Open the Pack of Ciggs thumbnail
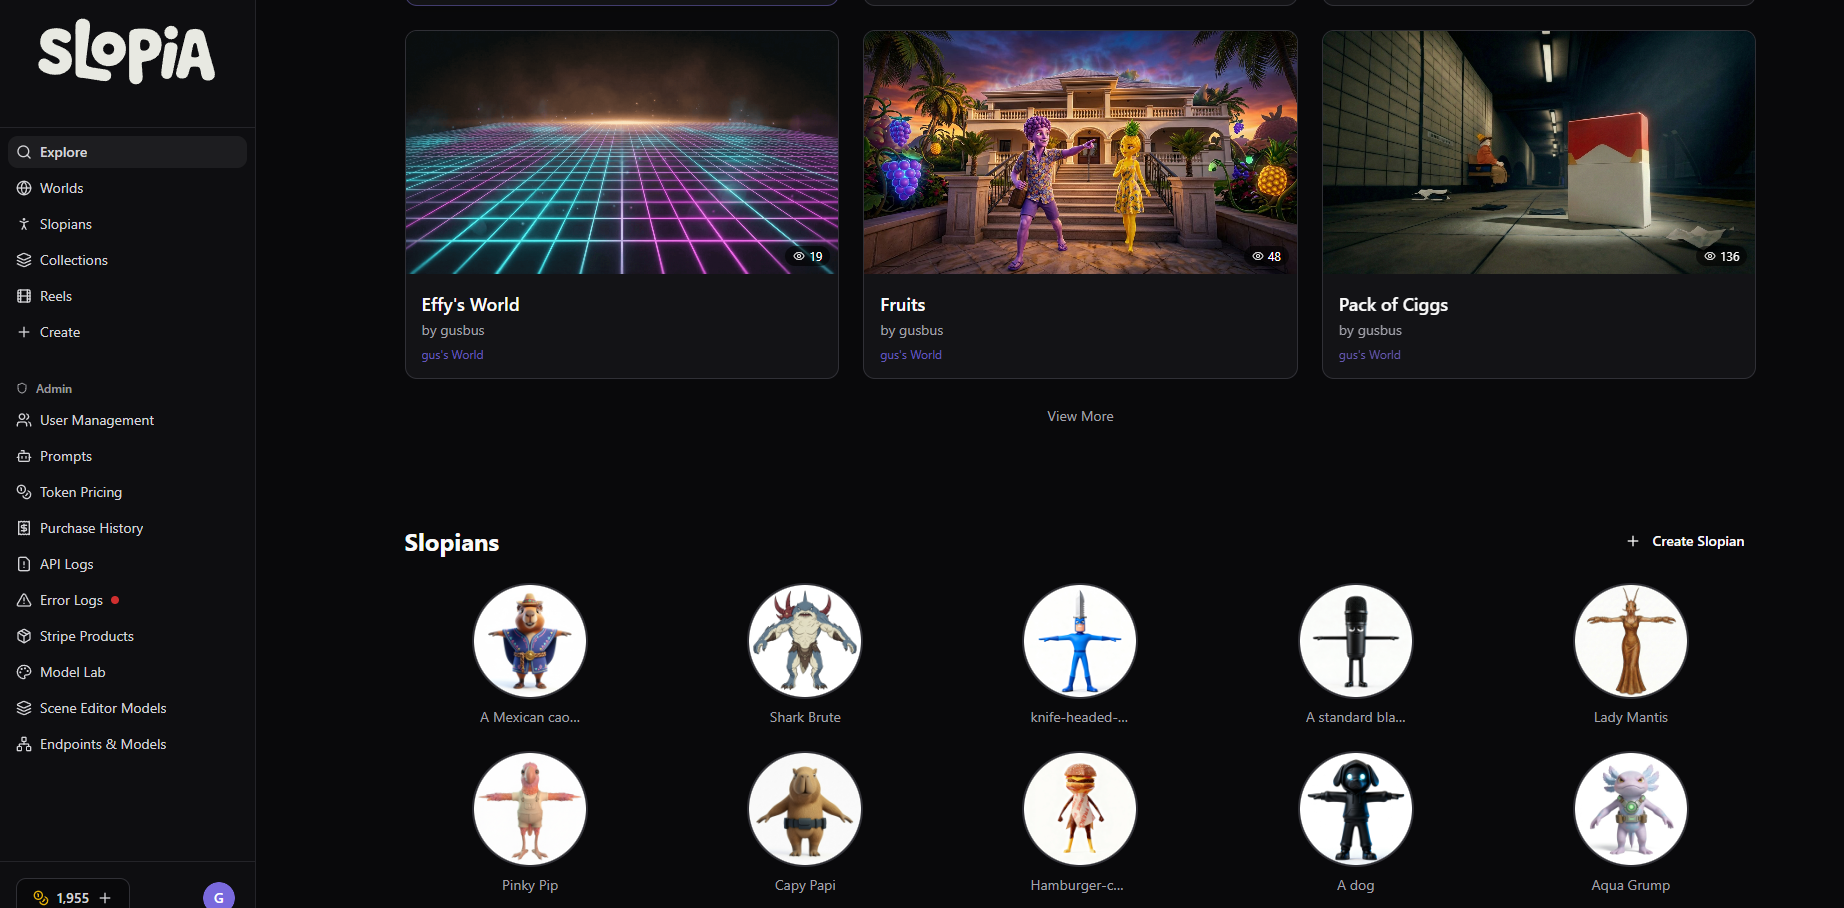This screenshot has height=908, width=1844. tap(1538, 152)
